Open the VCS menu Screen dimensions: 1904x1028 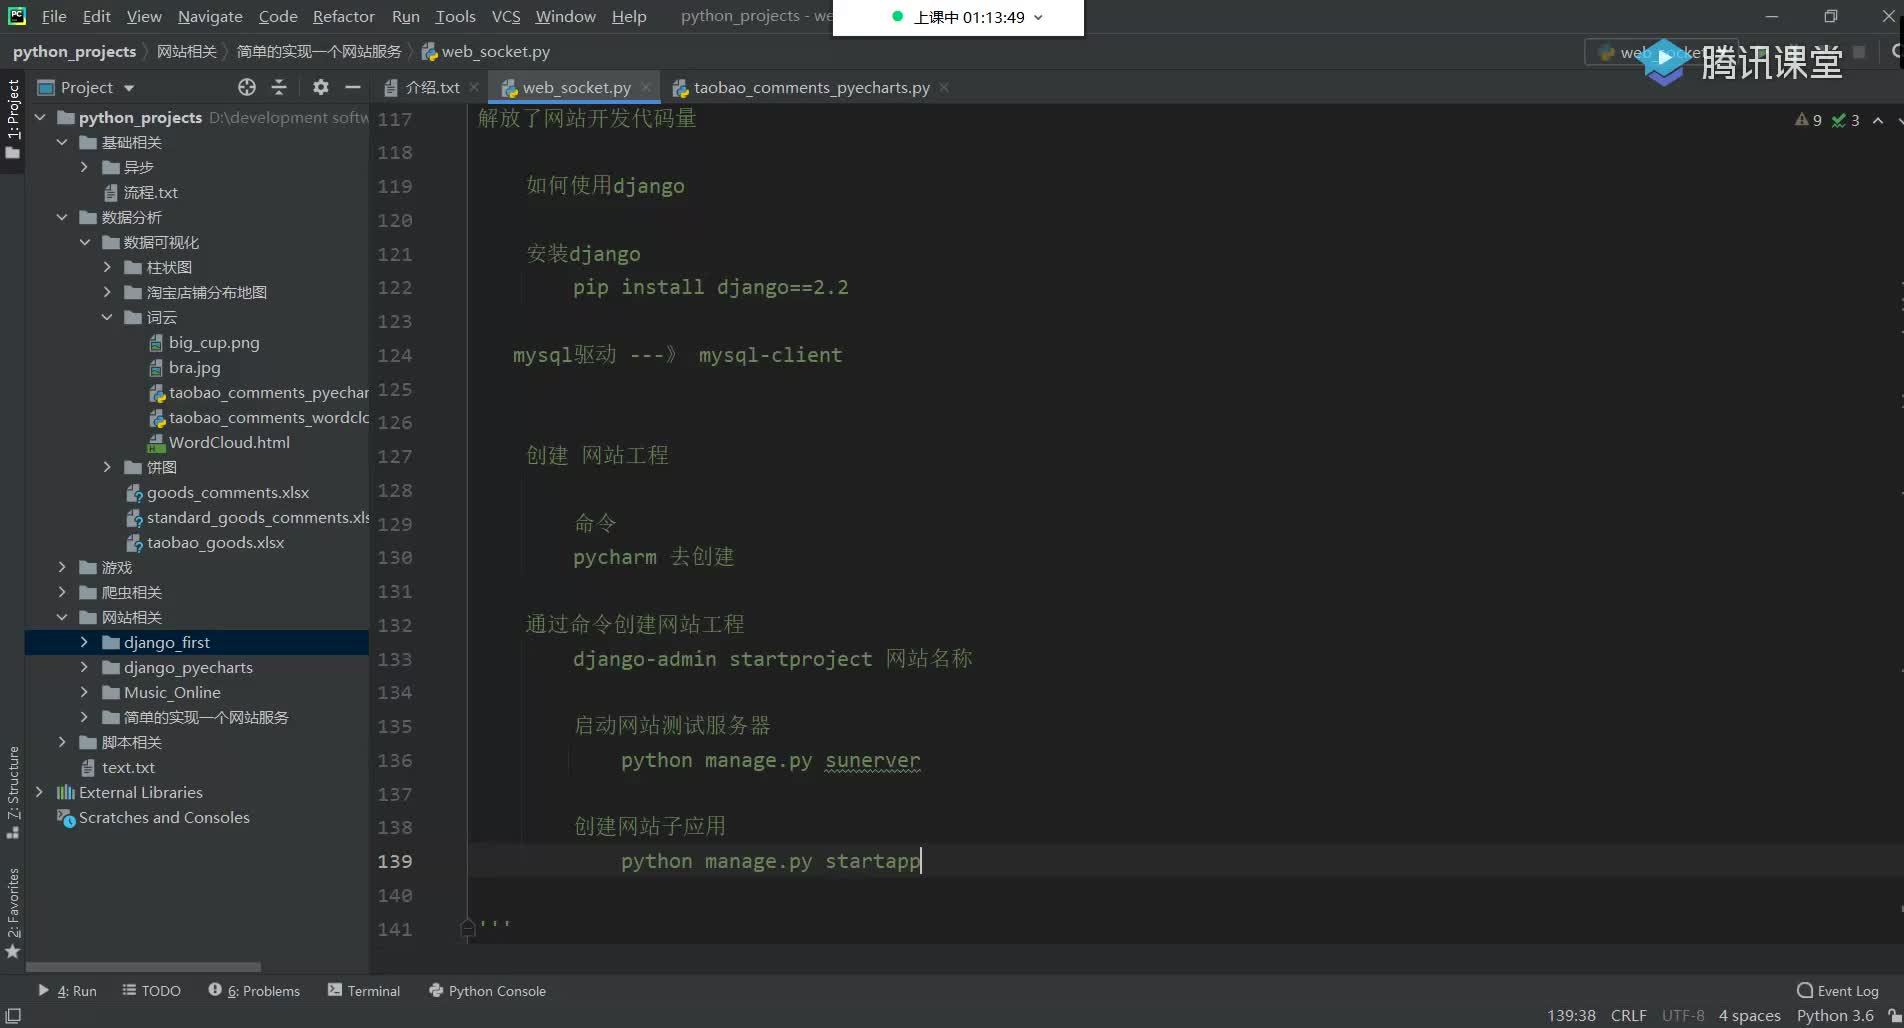506,16
